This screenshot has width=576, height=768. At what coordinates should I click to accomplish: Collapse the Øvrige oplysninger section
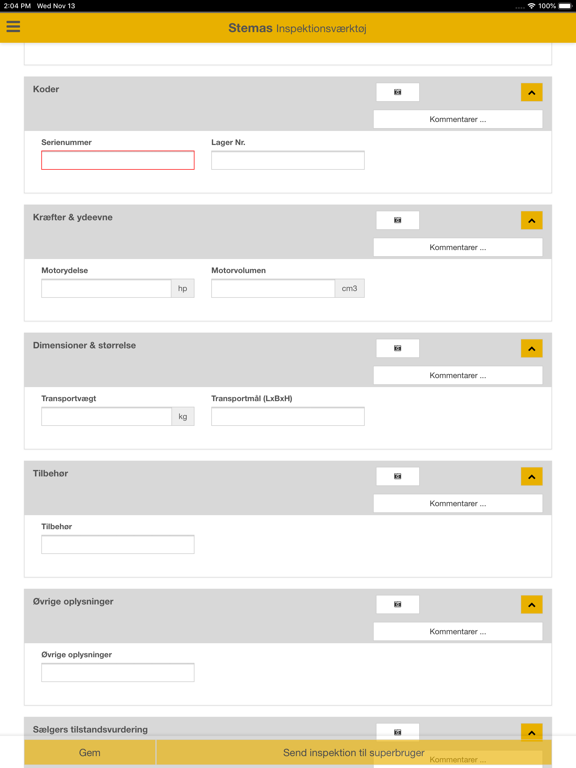(x=531, y=605)
